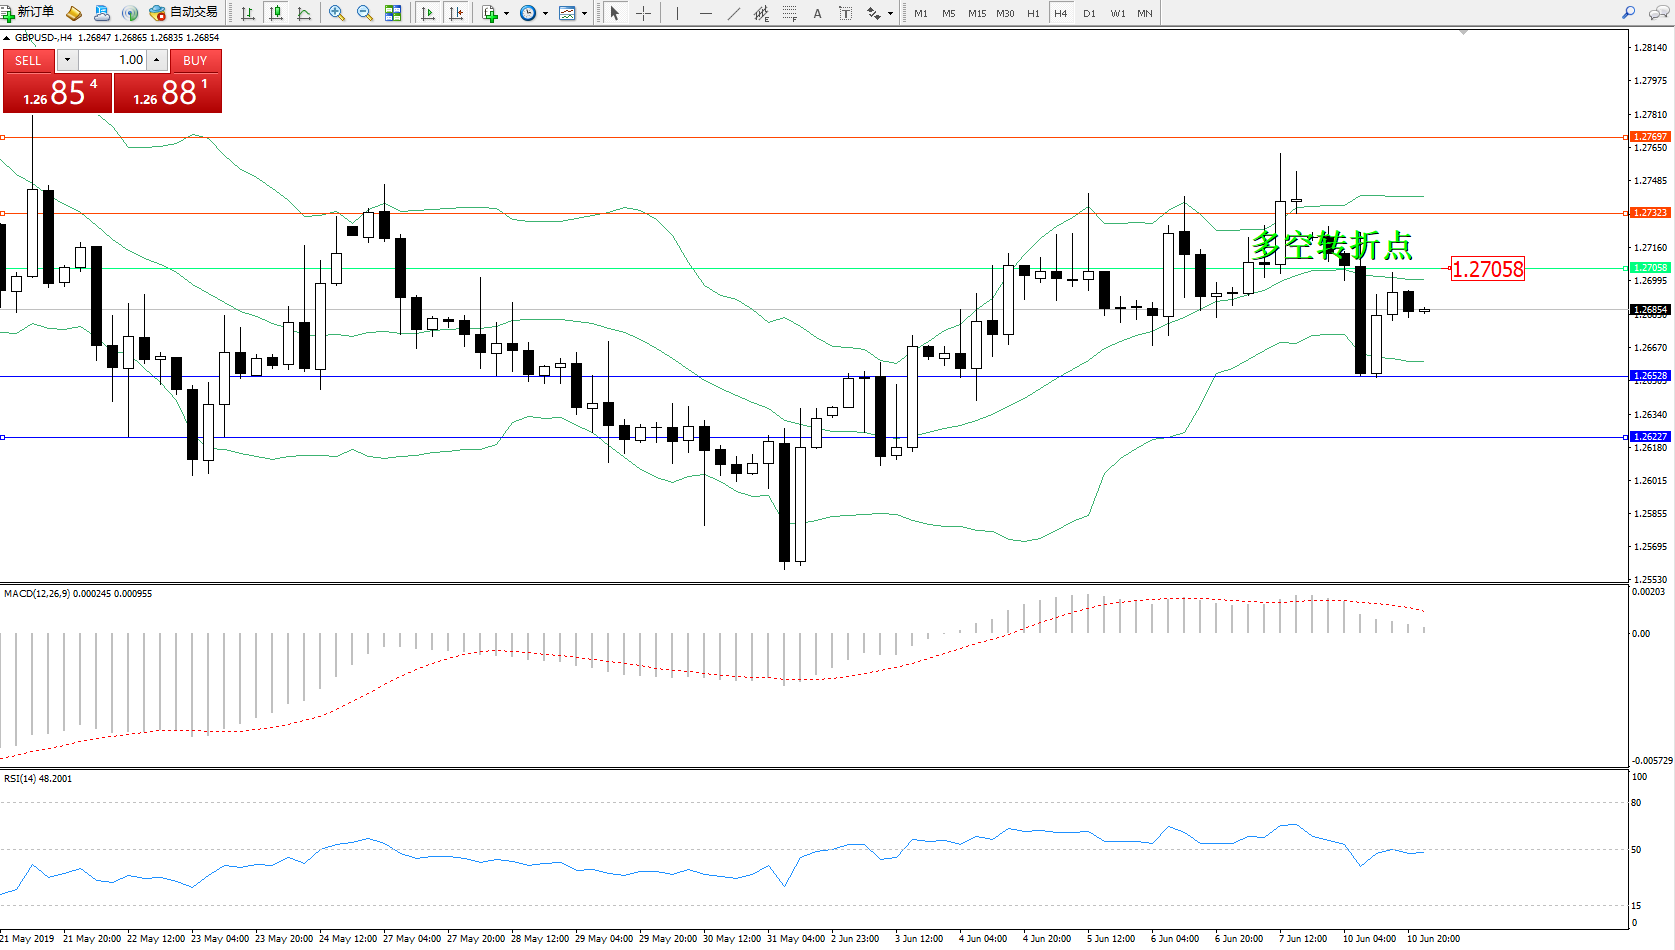Switch to the M15 timeframe

click(x=976, y=13)
